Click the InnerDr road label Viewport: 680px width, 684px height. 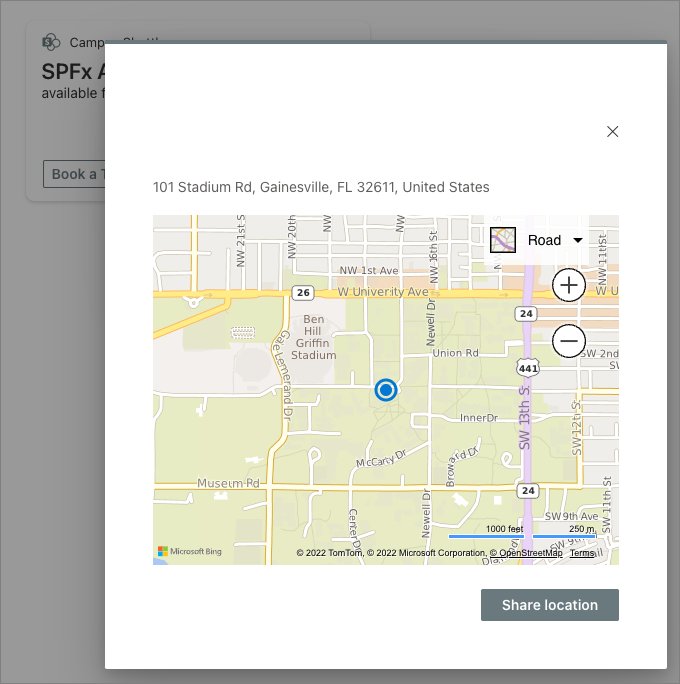(x=479, y=418)
